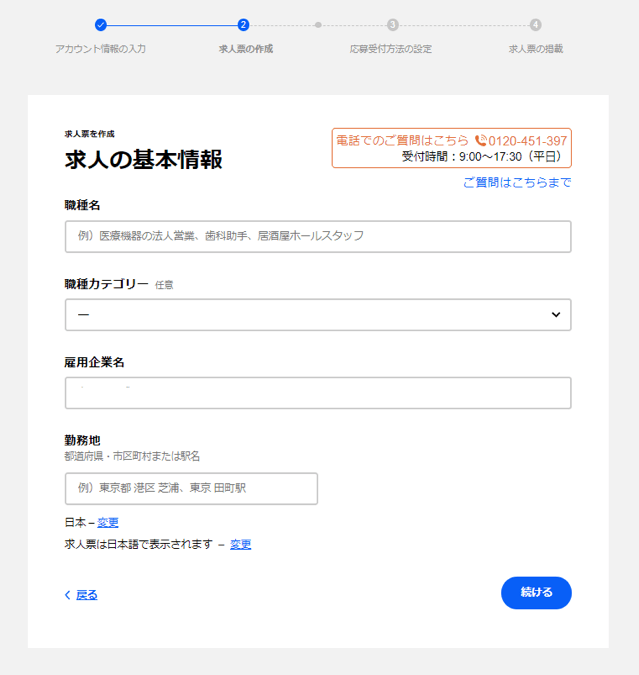Viewport: 639px width, 675px height.
Task: Go back using the 戻る link
Action: 86,594
